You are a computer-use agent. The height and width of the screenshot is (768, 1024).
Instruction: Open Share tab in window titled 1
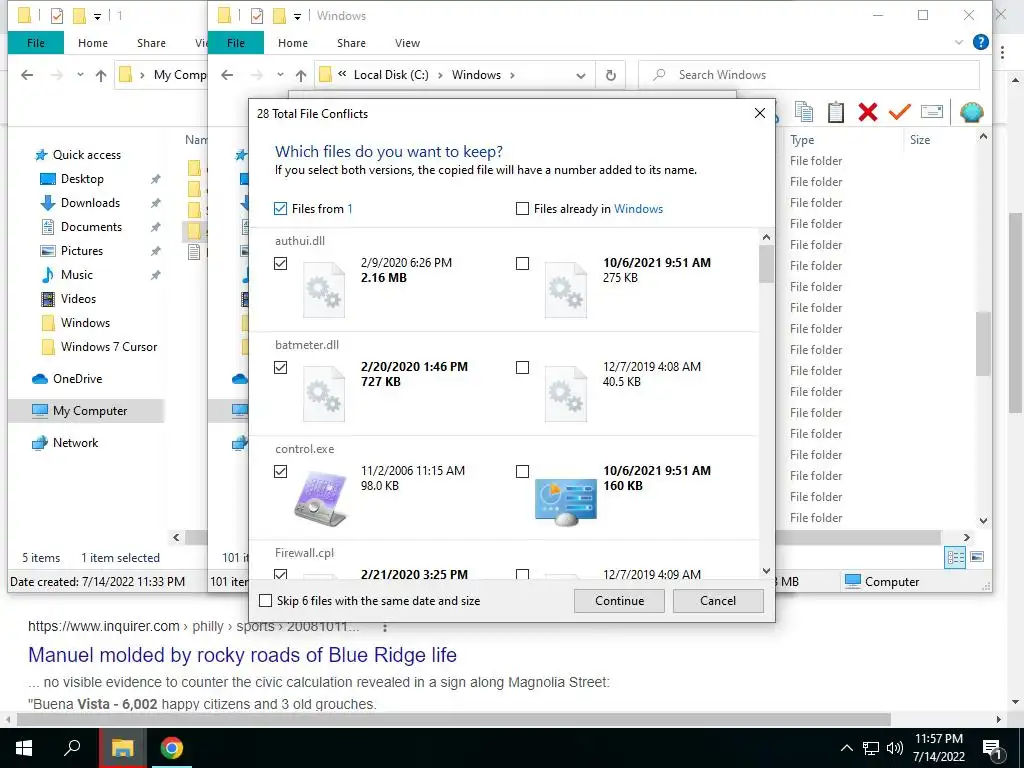click(152, 43)
